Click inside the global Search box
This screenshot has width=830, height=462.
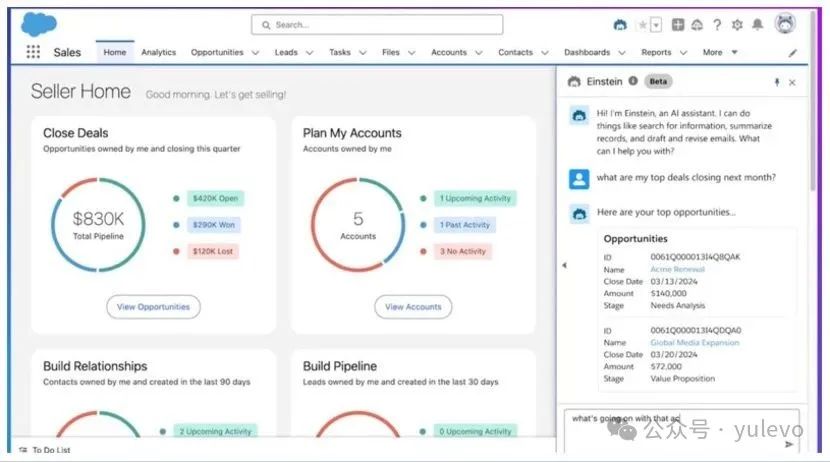(377, 25)
